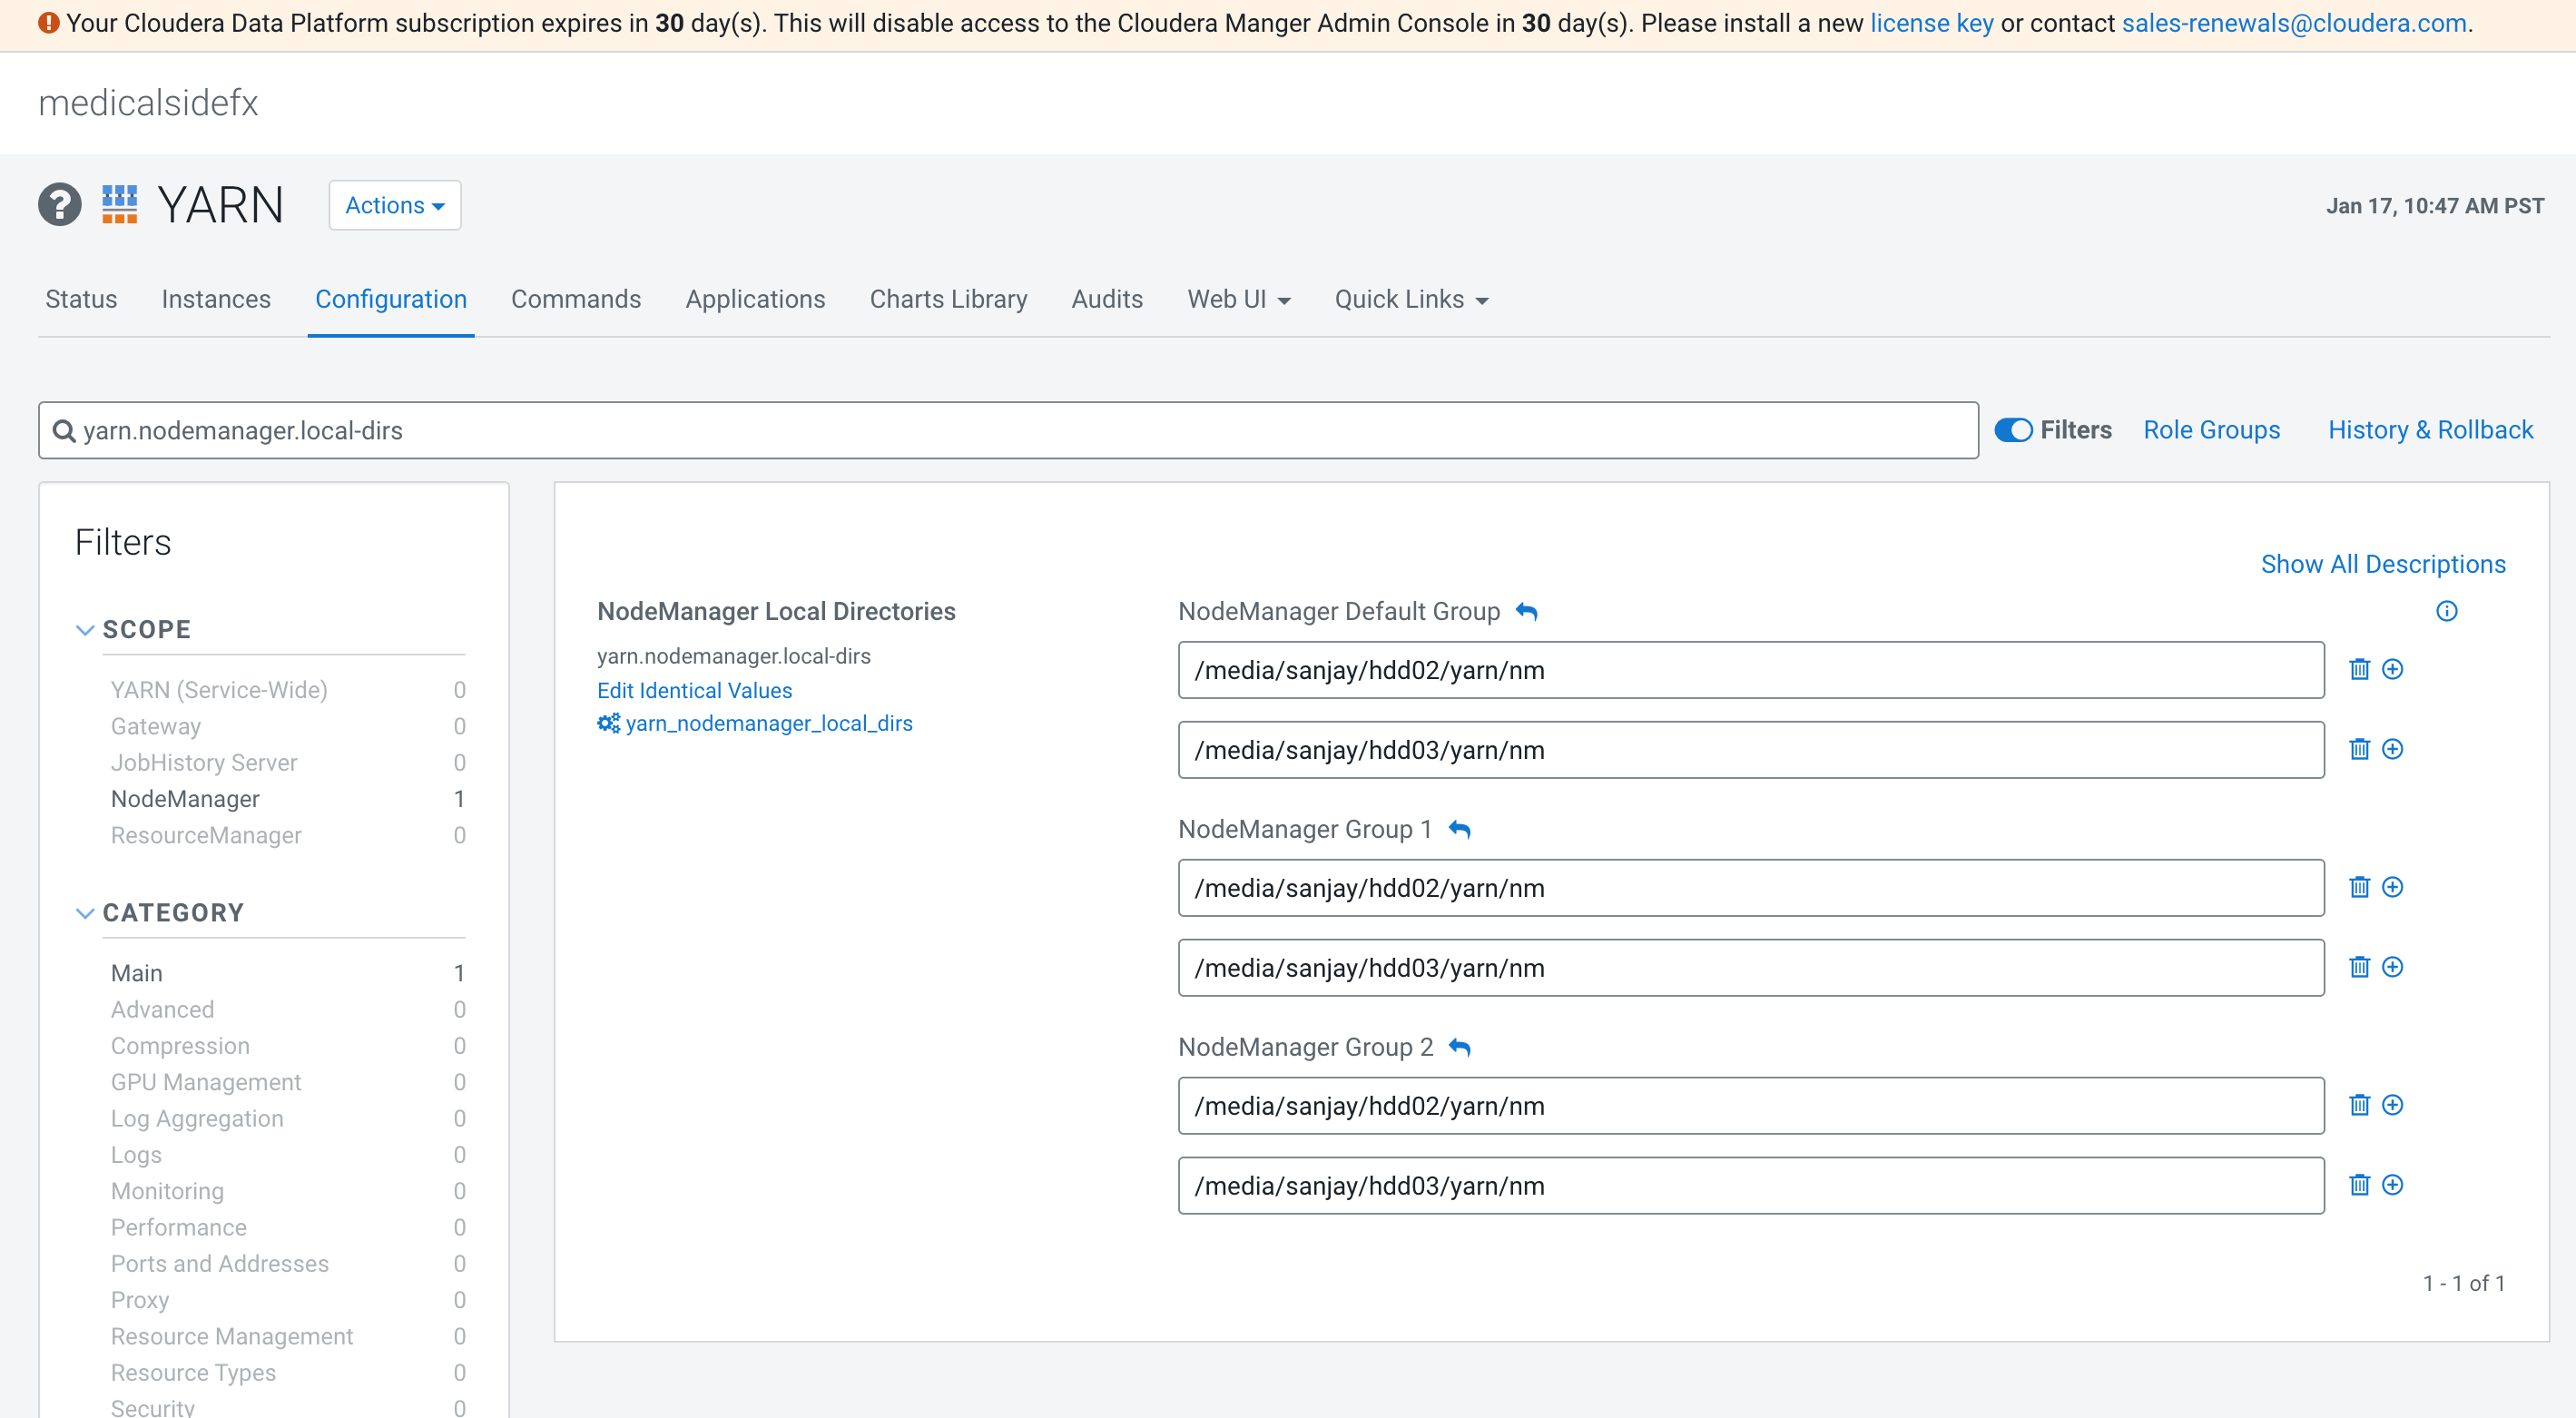Screen dimensions: 2576x1418
Task: Click the info icon near Show All Descriptions
Action: pos(2447,611)
